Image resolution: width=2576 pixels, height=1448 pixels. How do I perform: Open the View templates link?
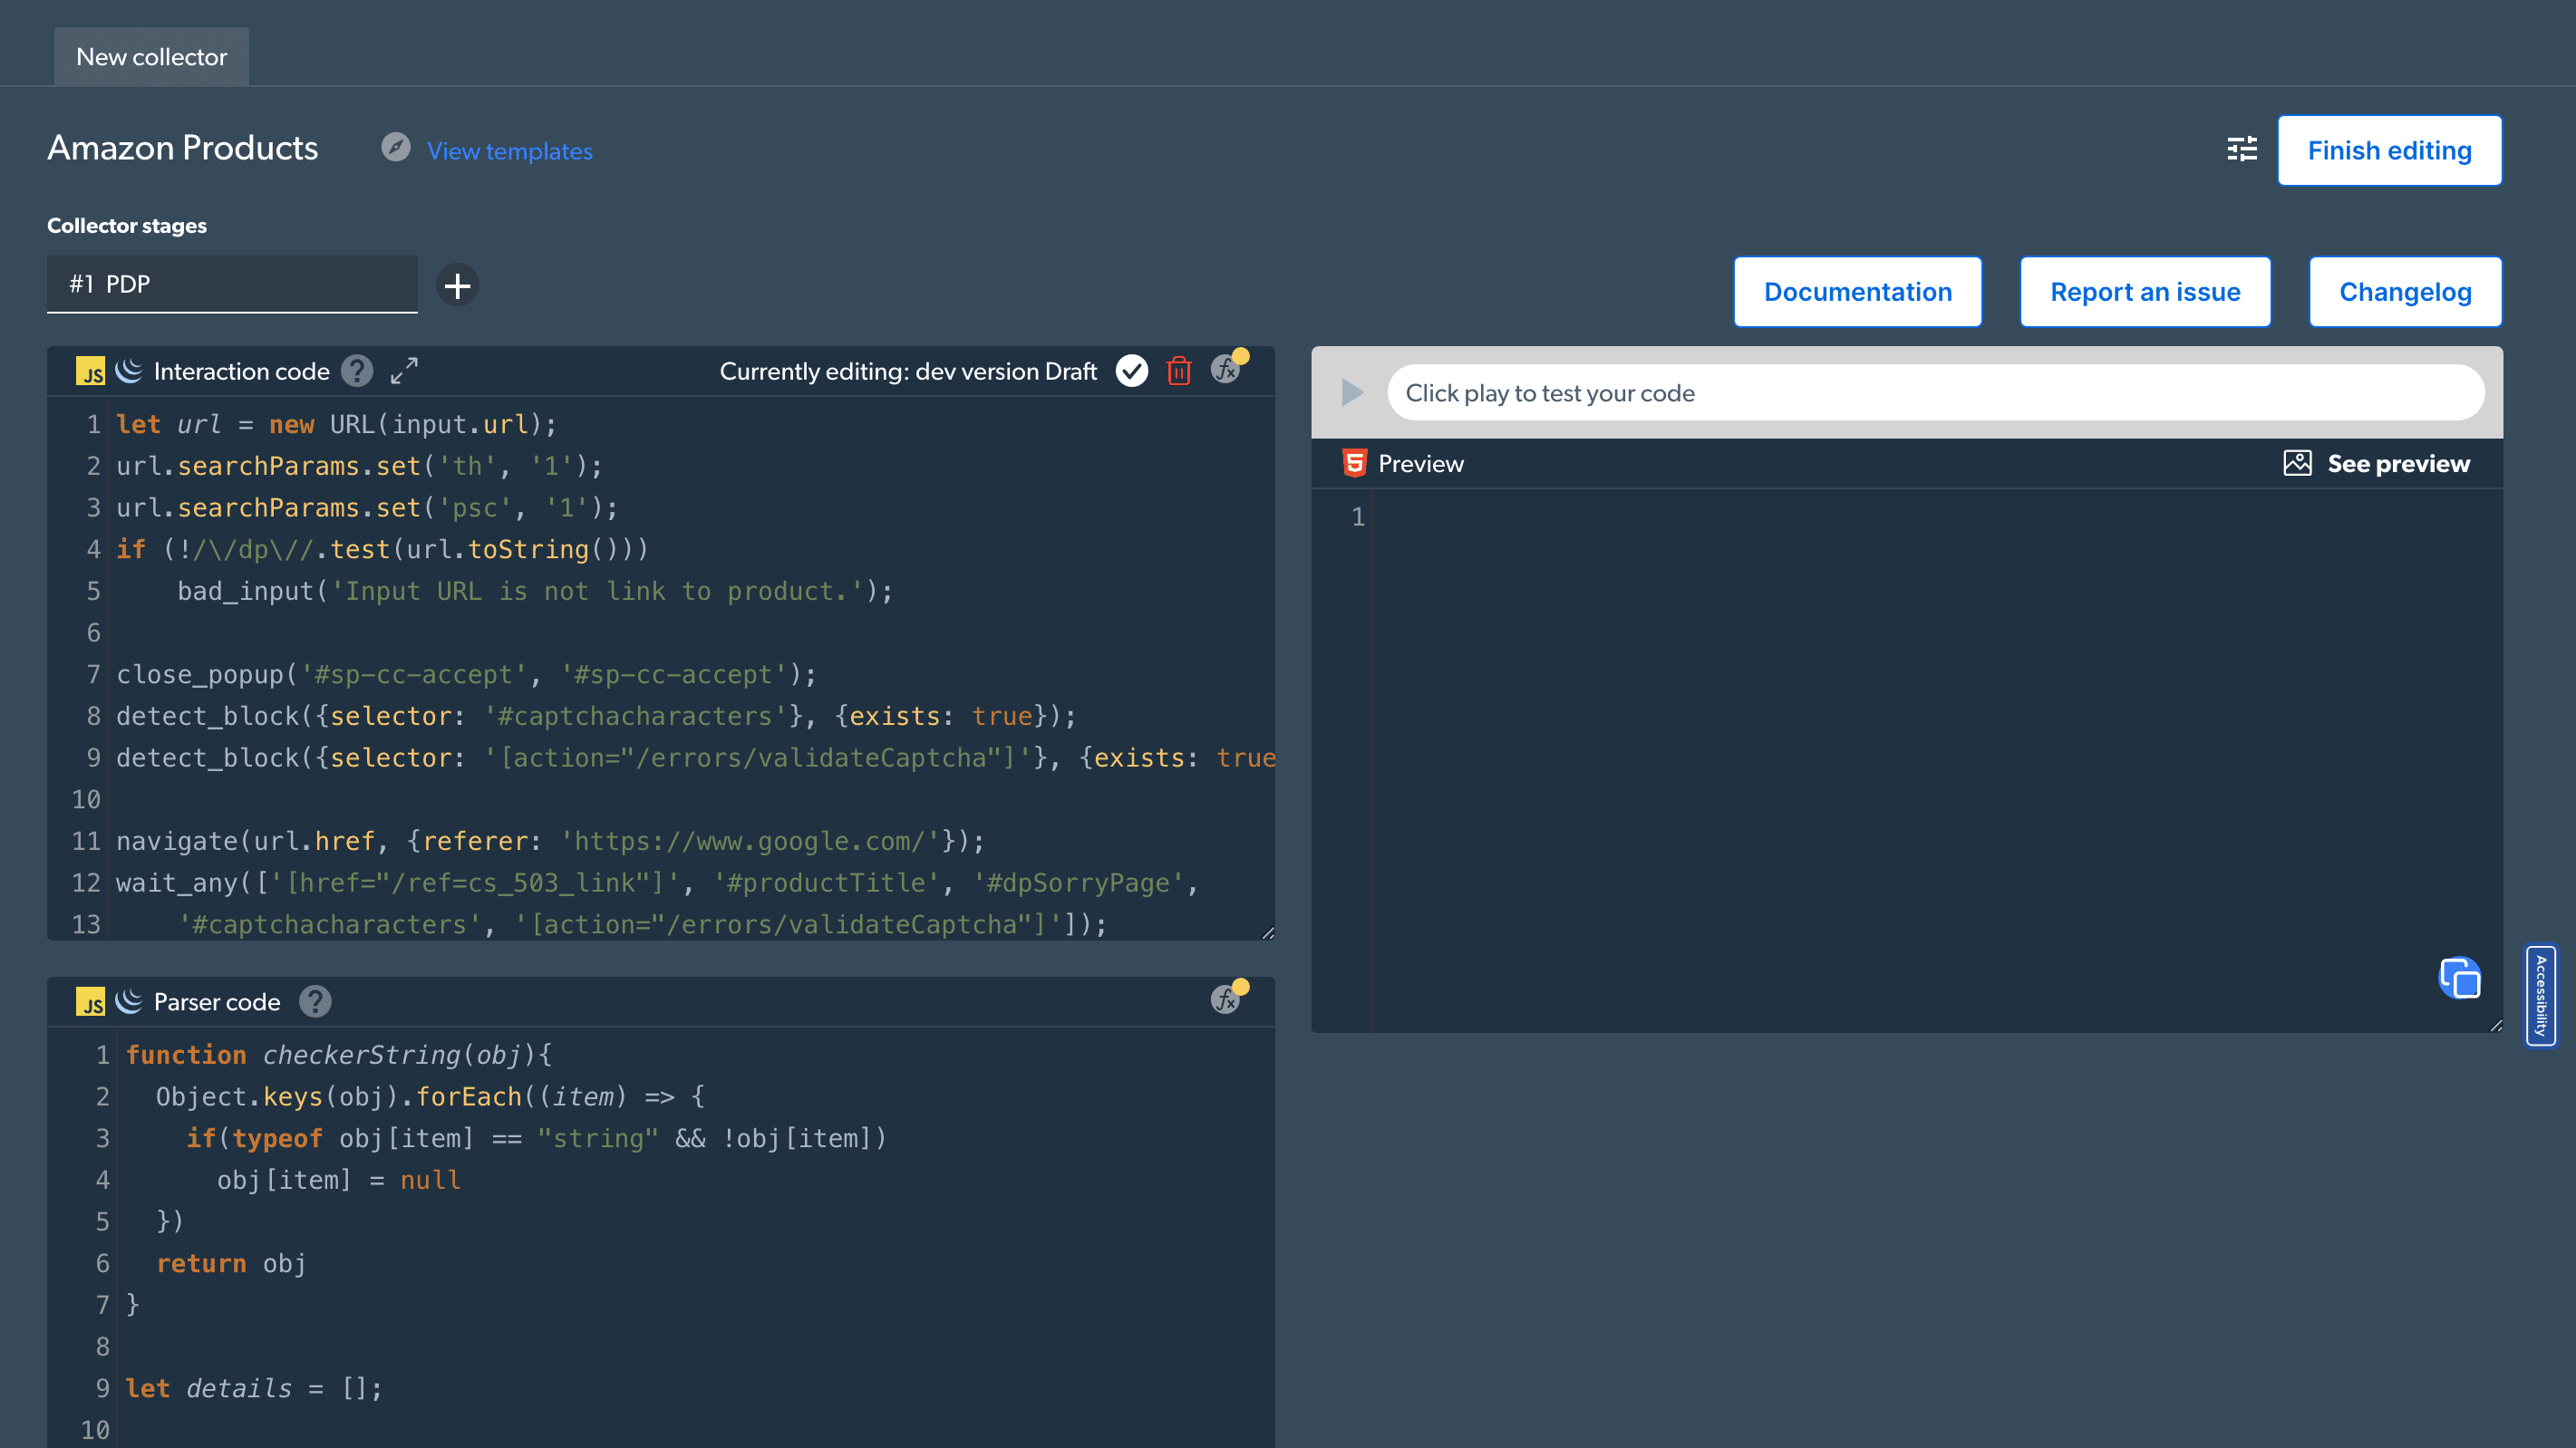[x=510, y=151]
